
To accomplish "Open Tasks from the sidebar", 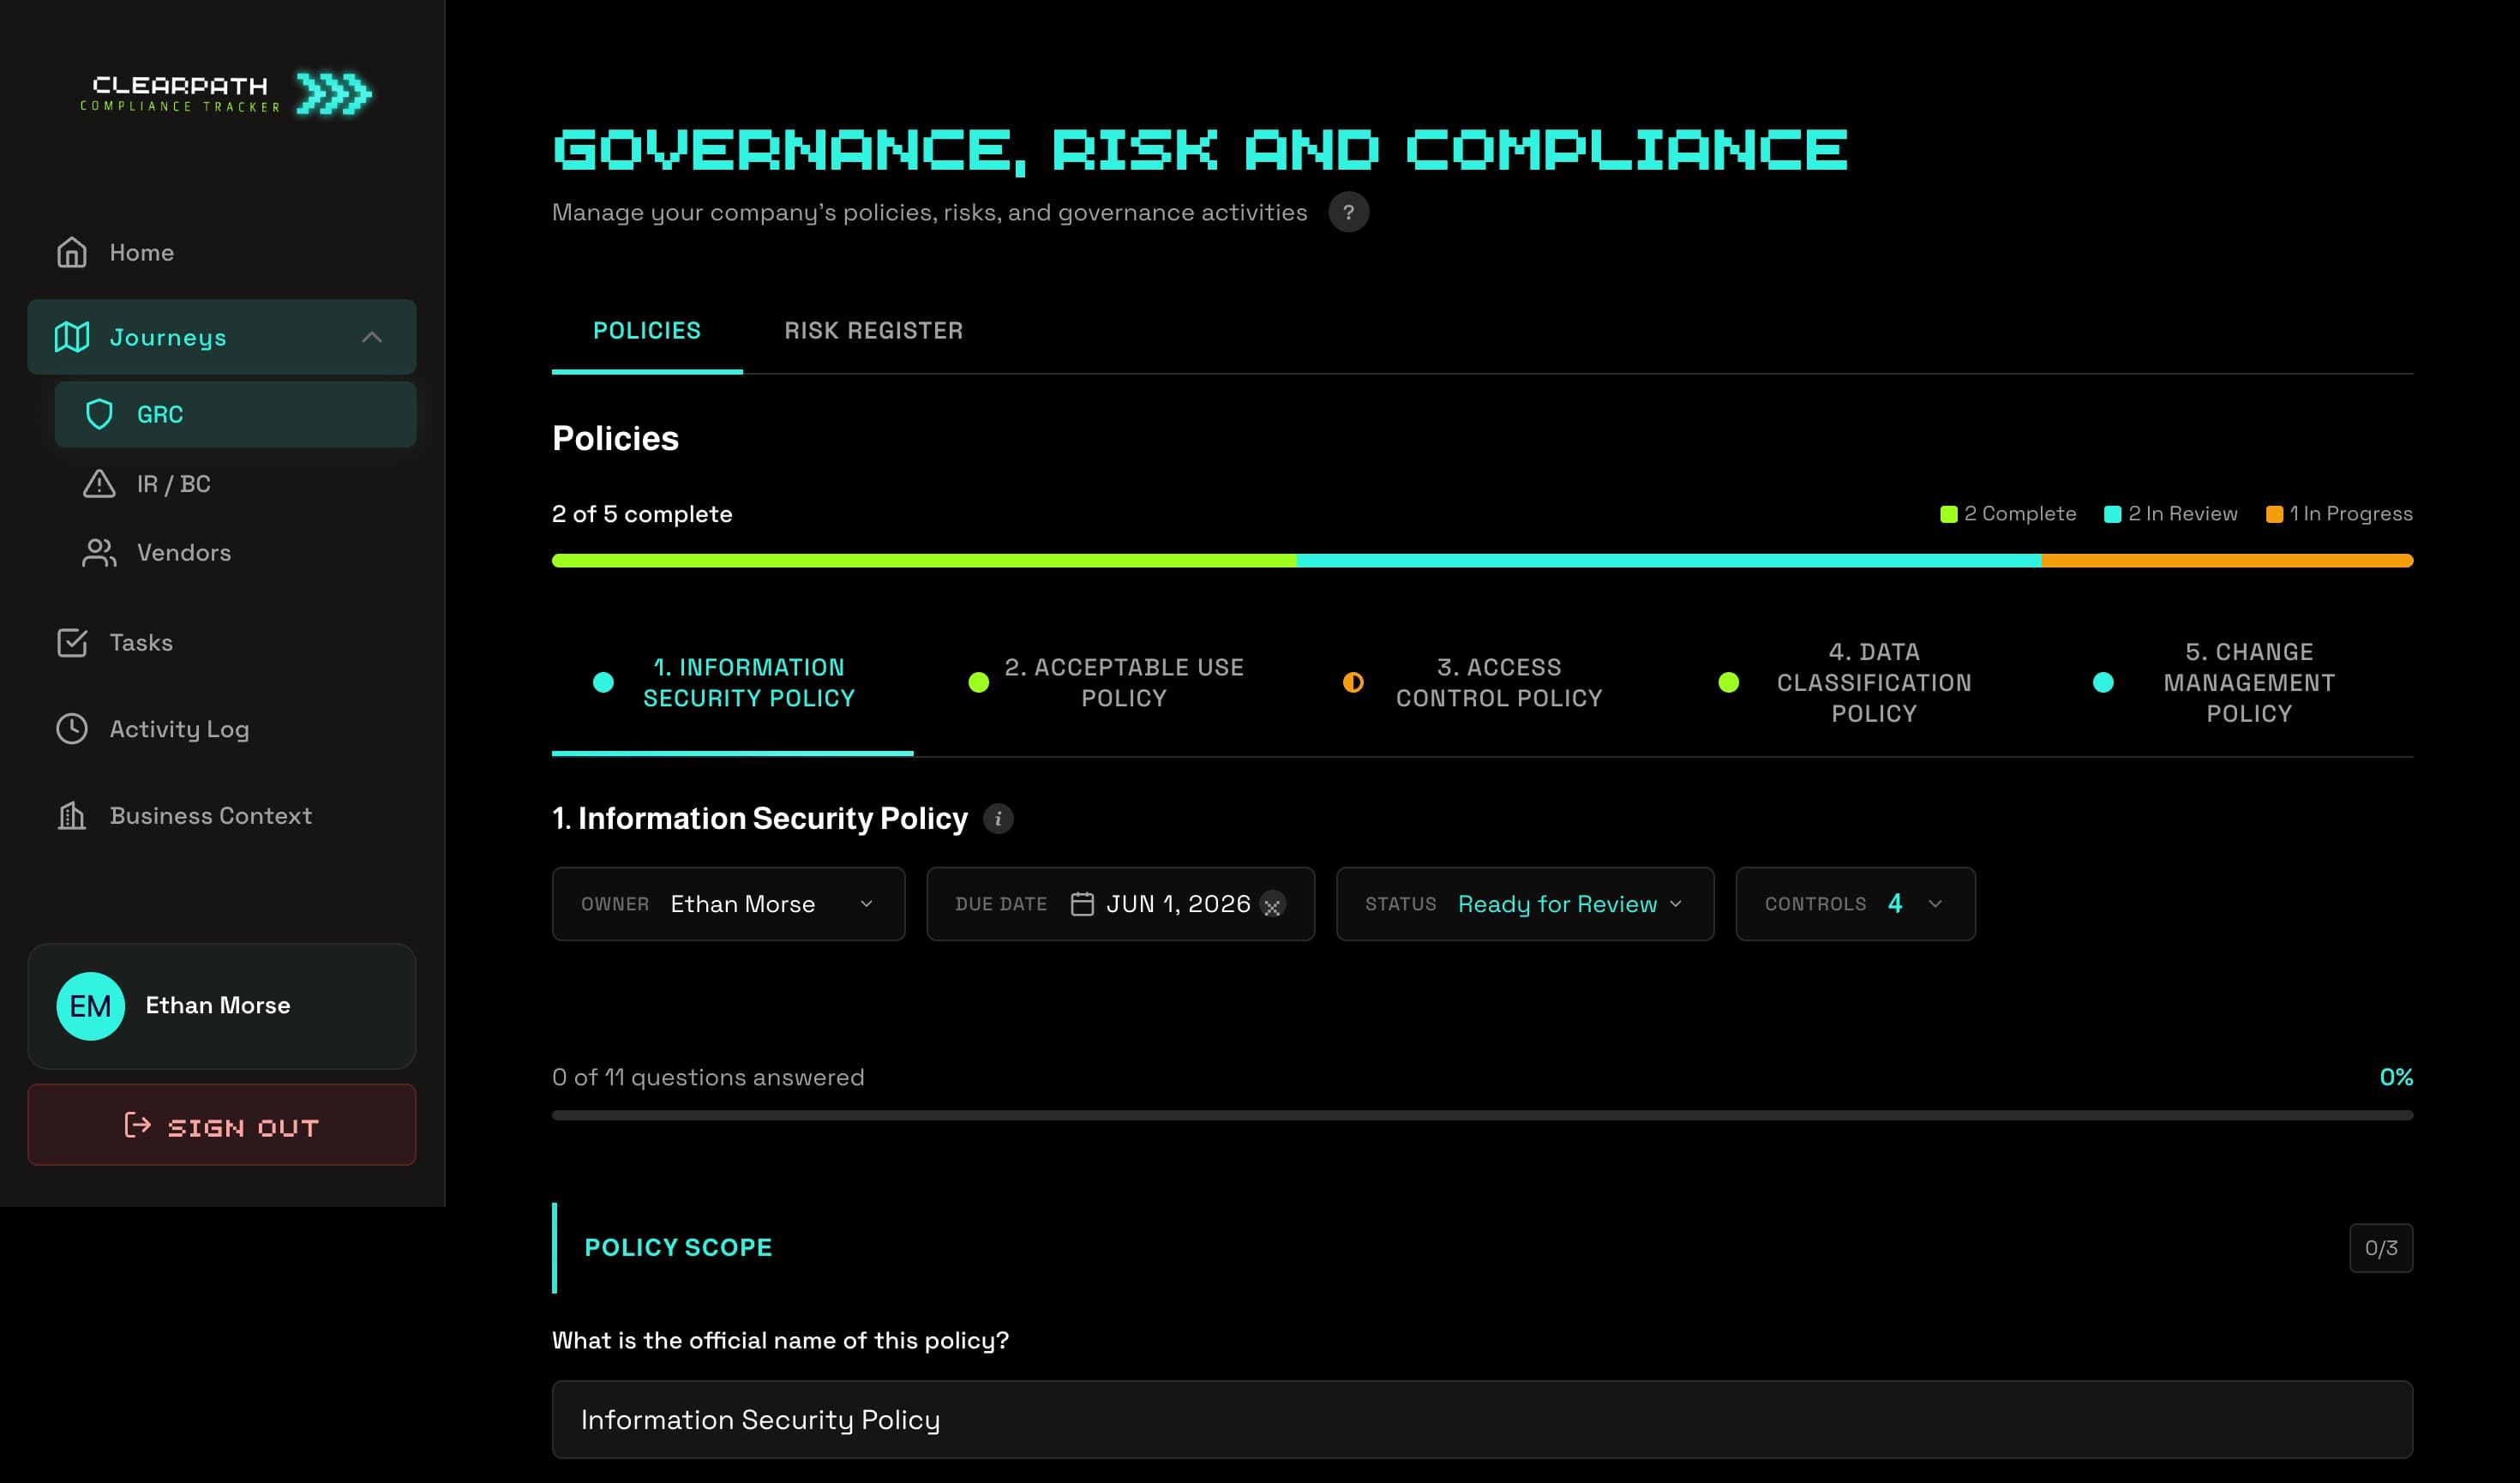I will click(x=221, y=642).
